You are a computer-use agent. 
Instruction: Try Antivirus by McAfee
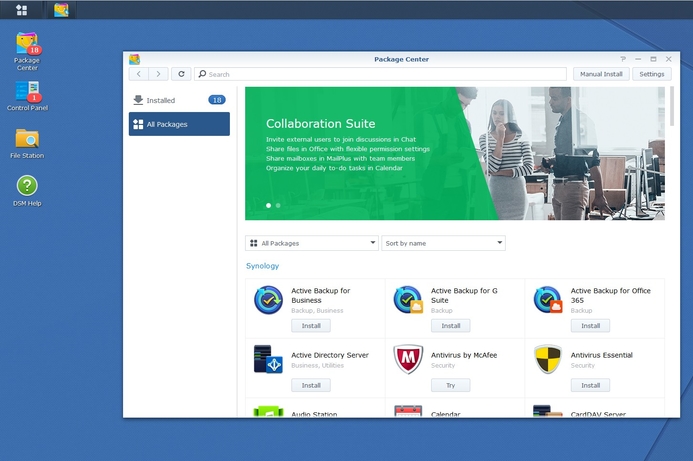point(450,385)
